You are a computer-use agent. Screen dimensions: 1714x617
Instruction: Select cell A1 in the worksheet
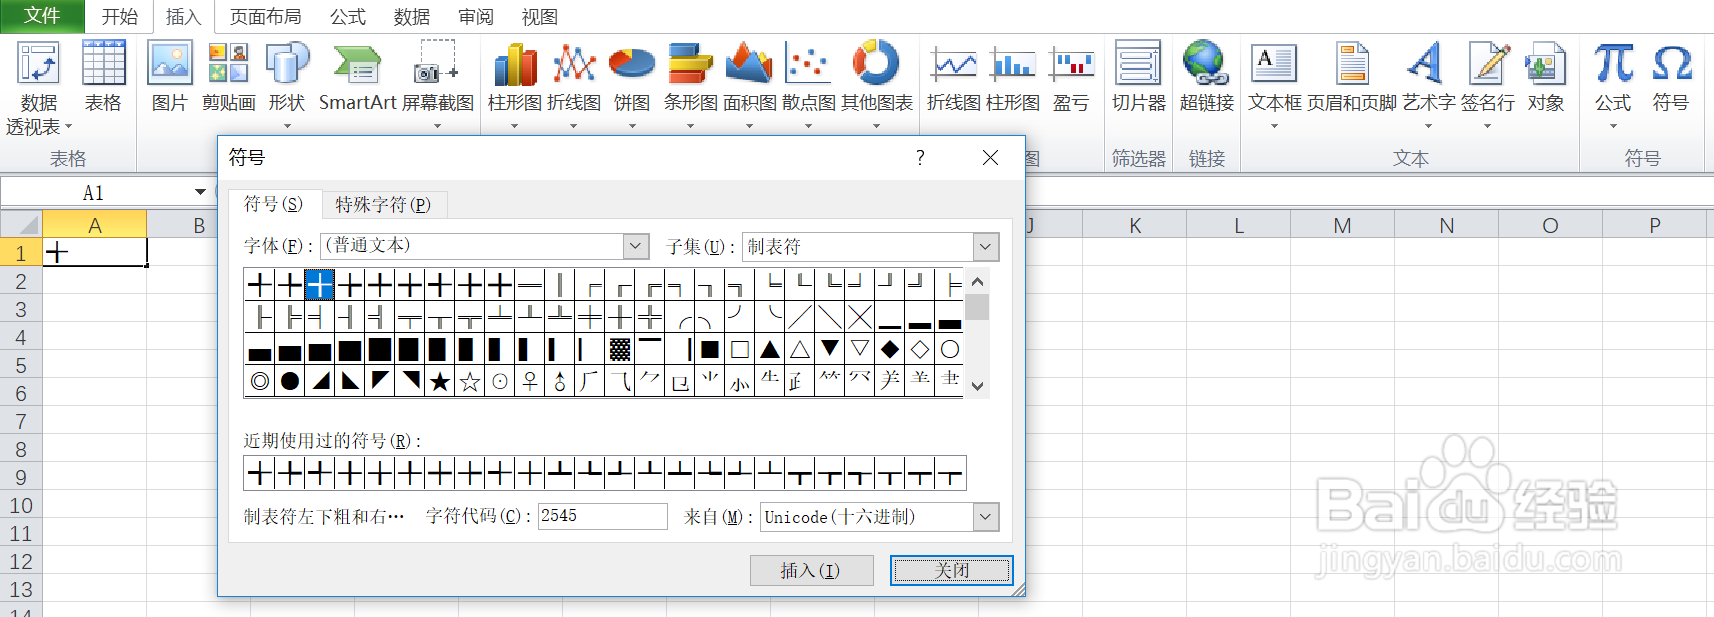pyautogui.click(x=95, y=253)
